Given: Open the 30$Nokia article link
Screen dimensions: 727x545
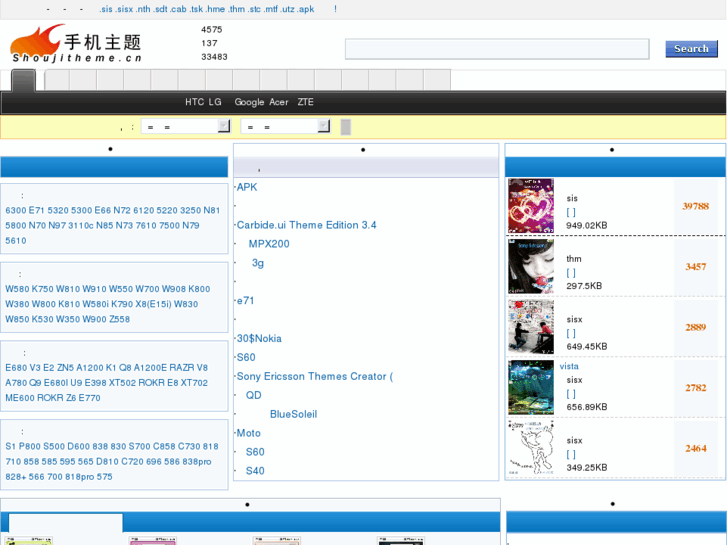Looking at the screenshot, I should coord(259,339).
